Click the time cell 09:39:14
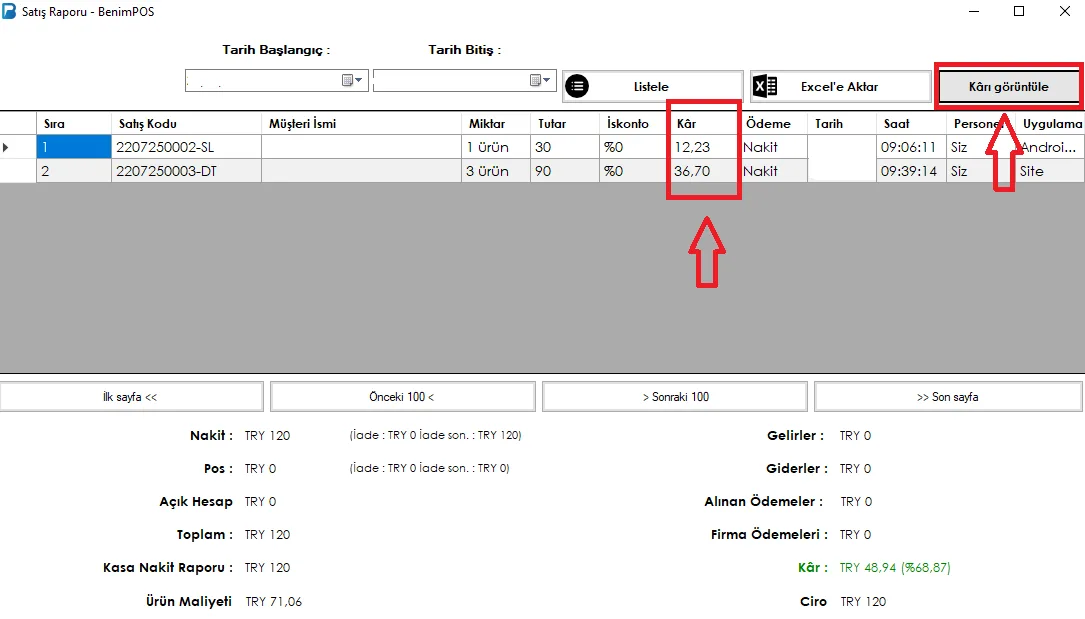The height and width of the screenshot is (619, 1085). pyautogui.click(x=911, y=171)
